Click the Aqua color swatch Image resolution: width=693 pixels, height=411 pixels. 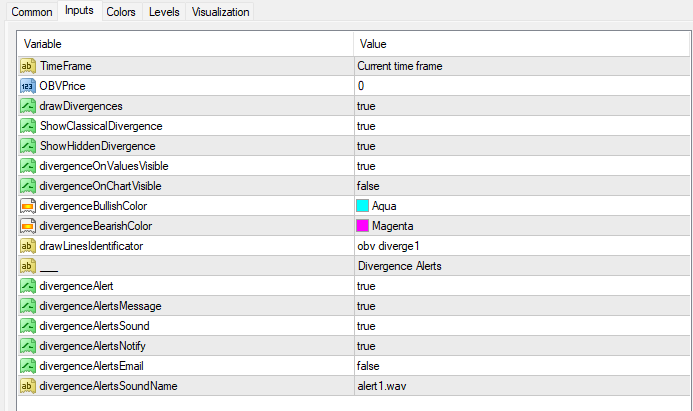coord(363,206)
